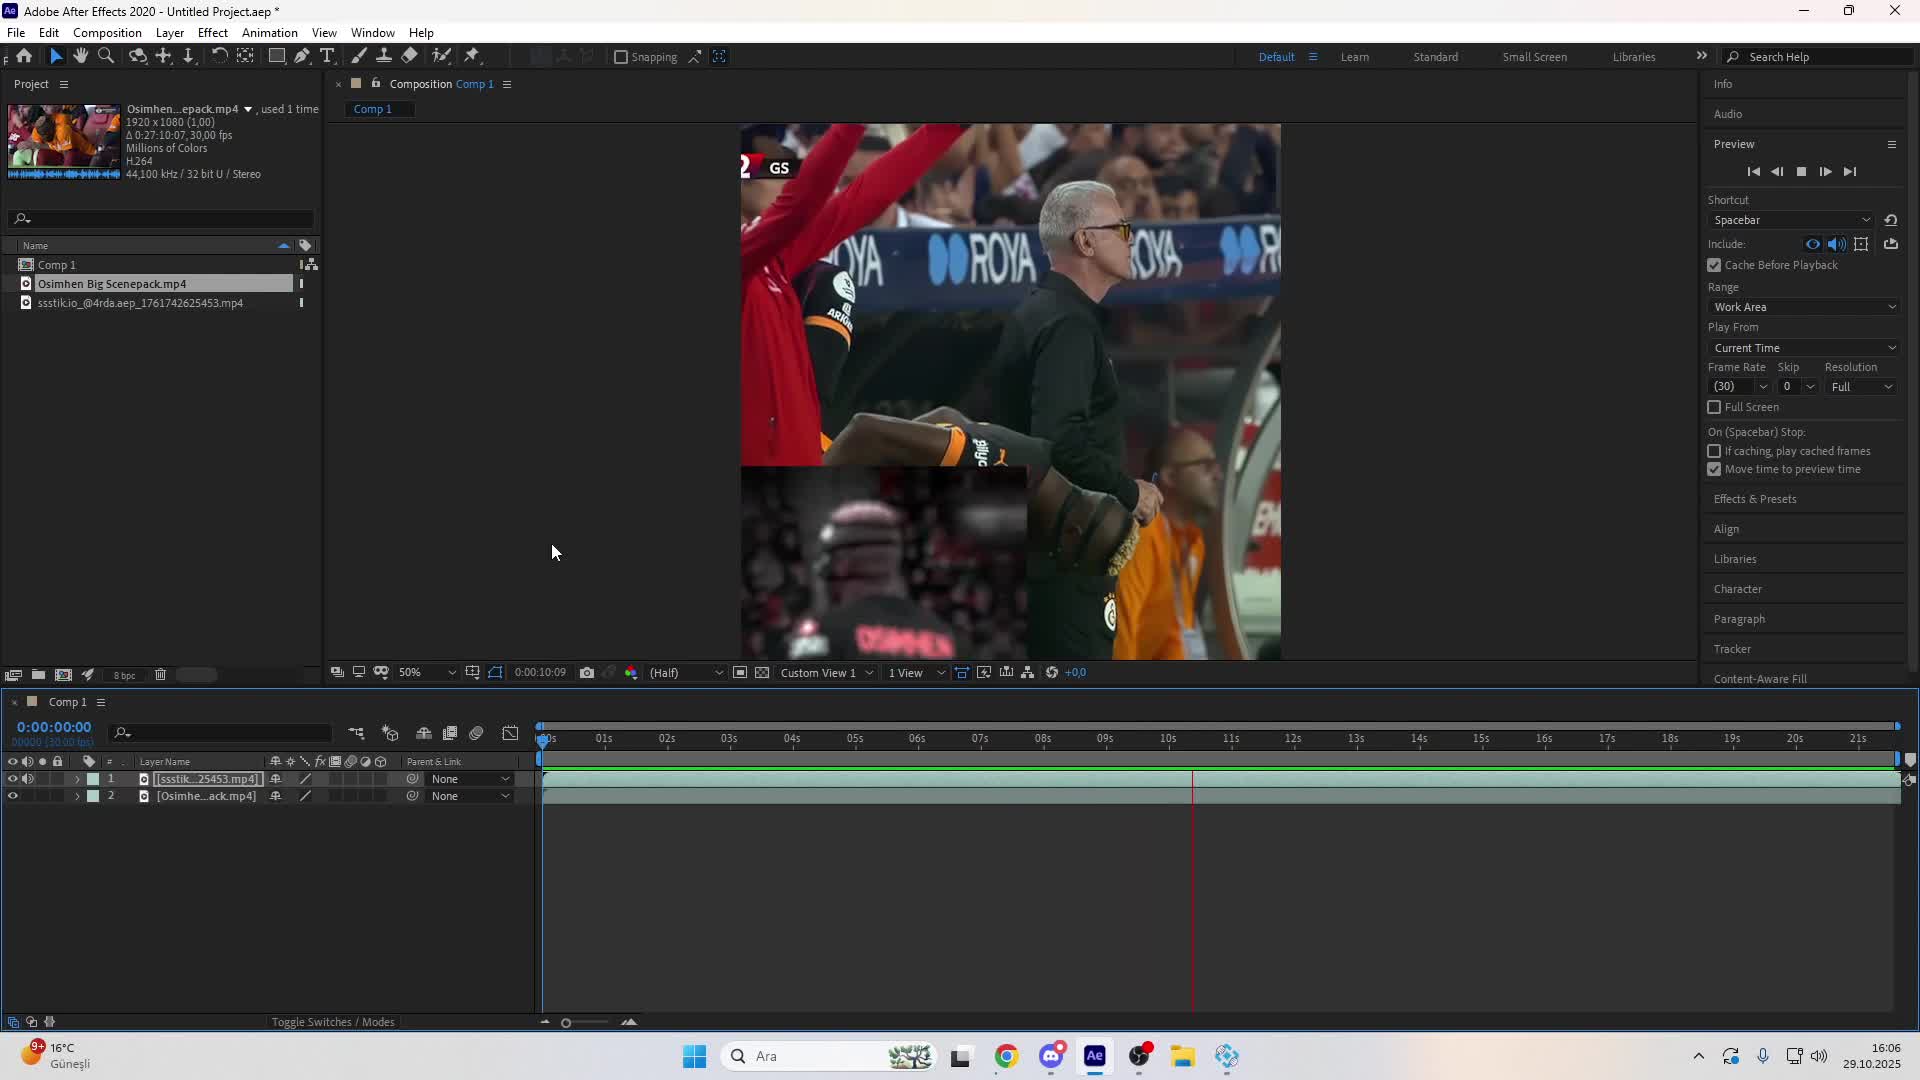Expand layer 1 ssstik properties

pos(76,778)
